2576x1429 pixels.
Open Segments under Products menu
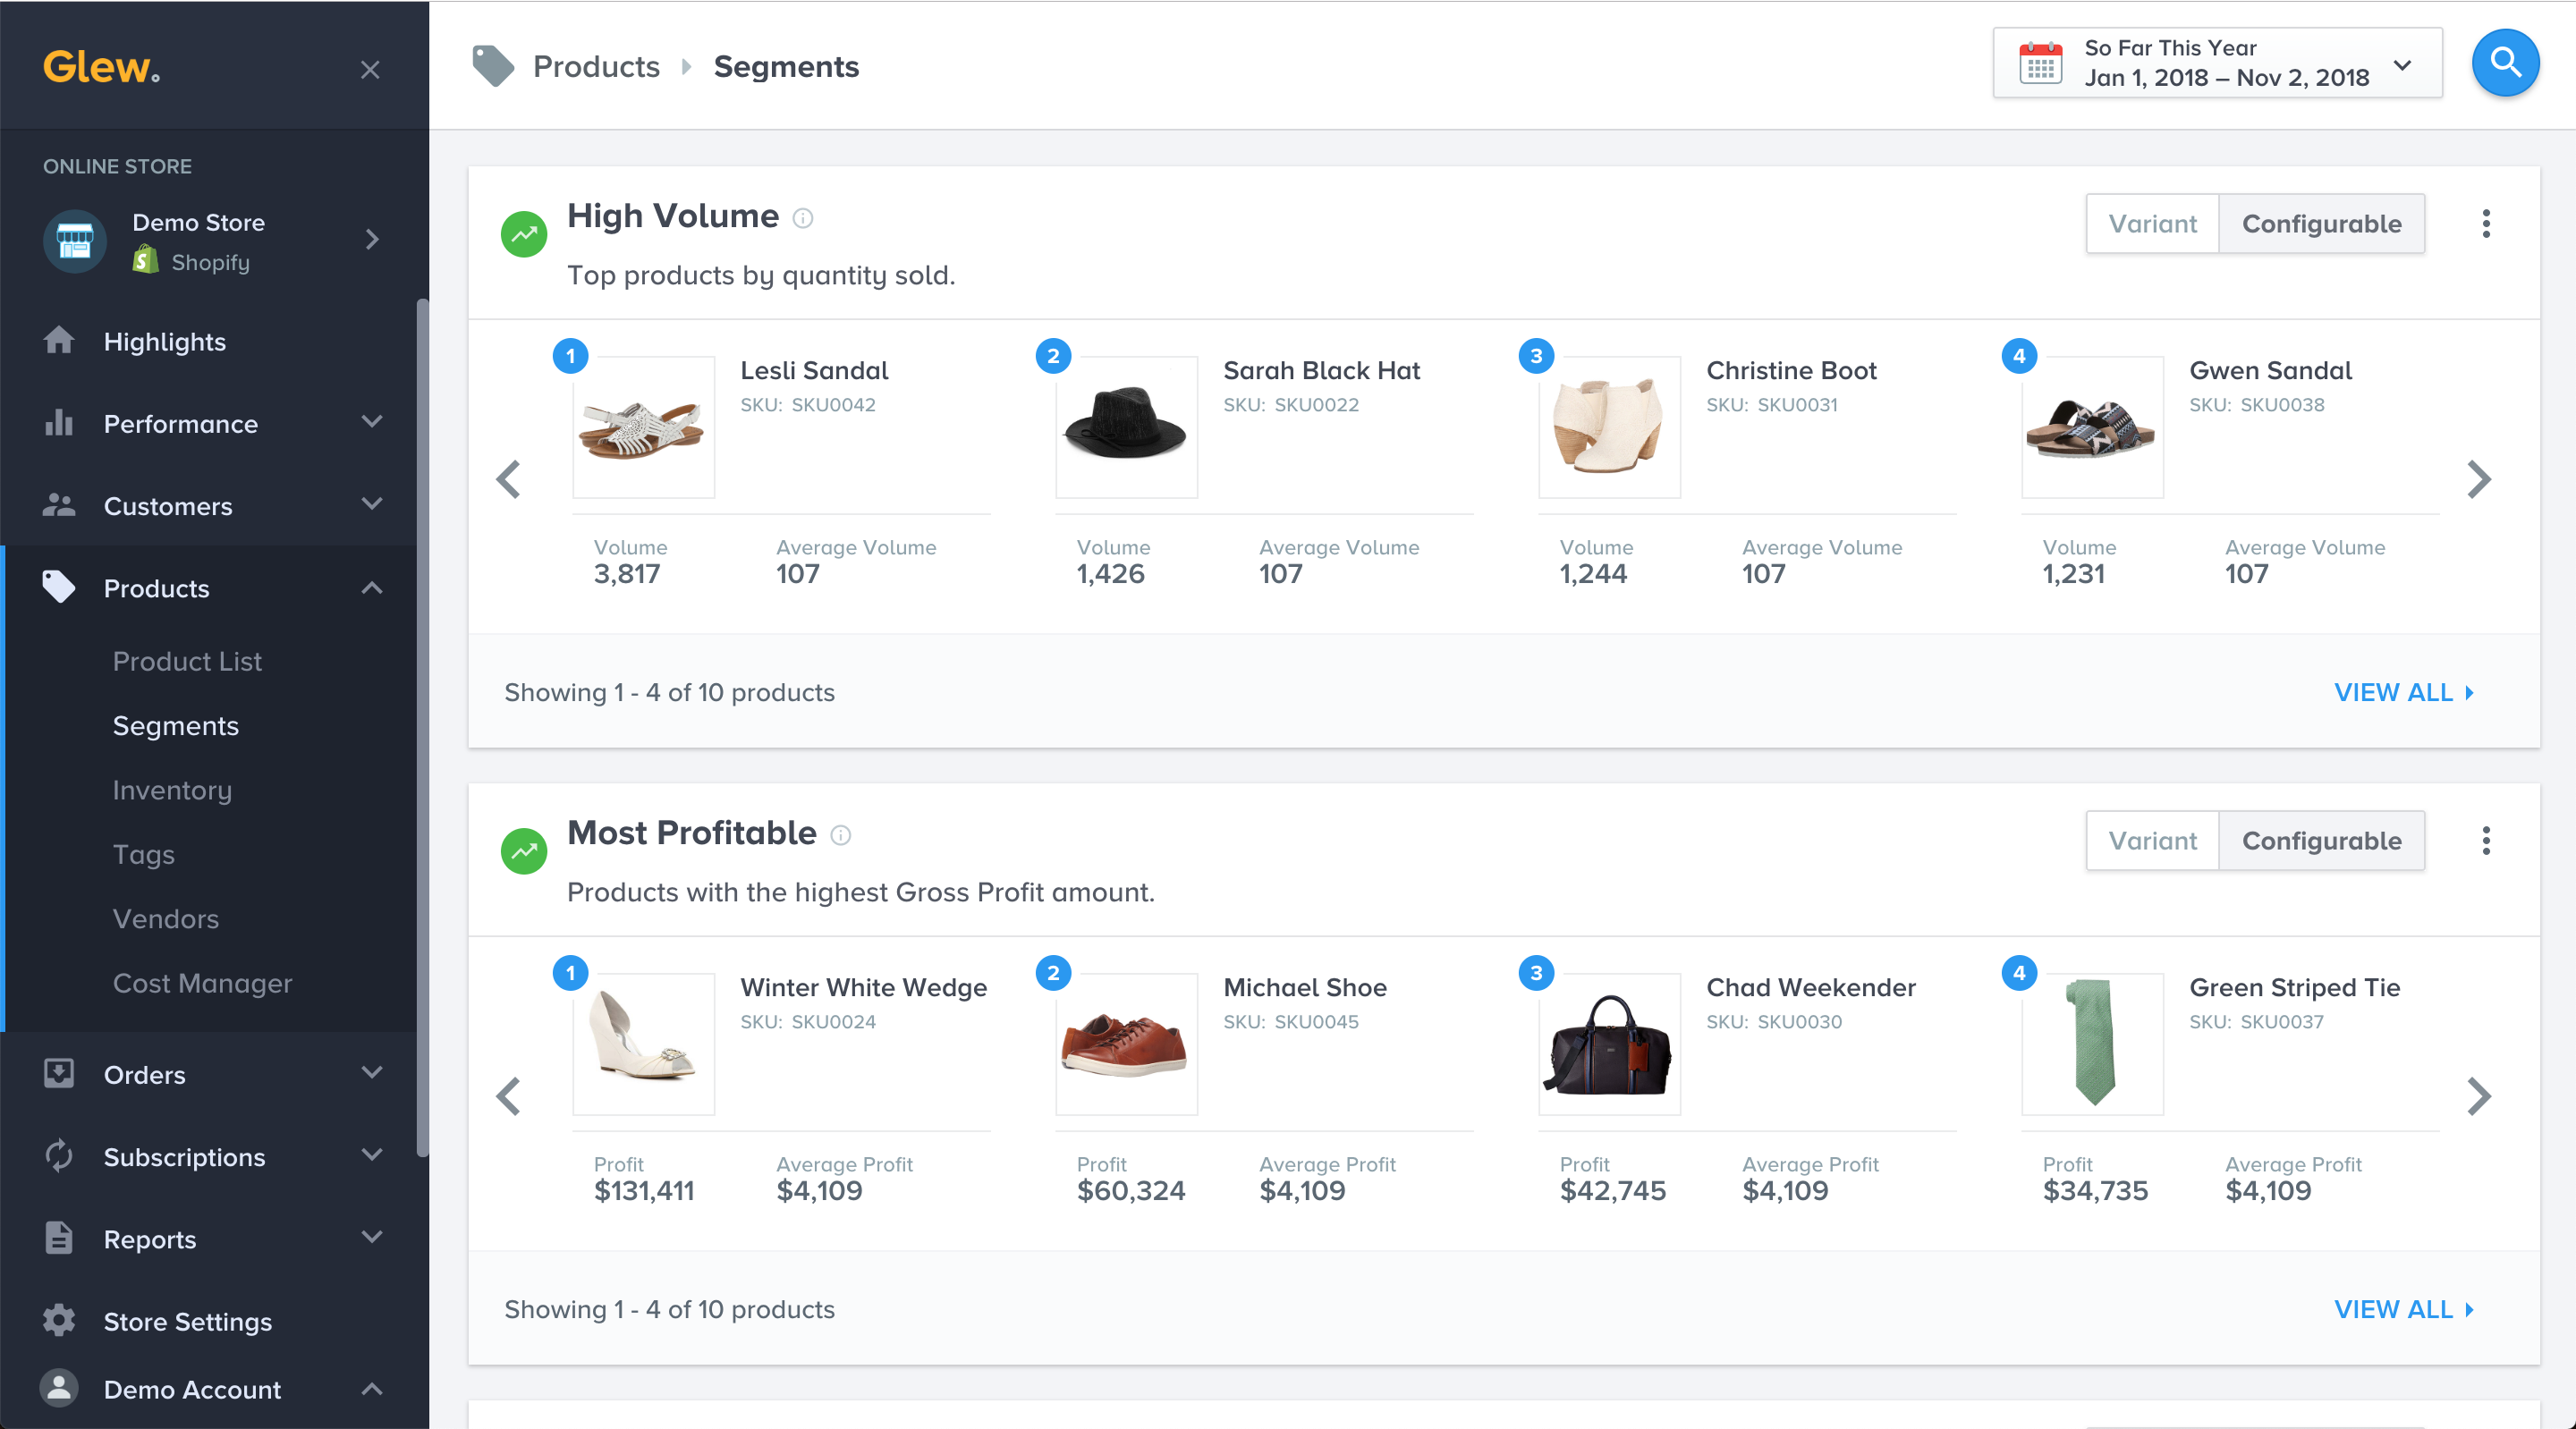[x=176, y=725]
